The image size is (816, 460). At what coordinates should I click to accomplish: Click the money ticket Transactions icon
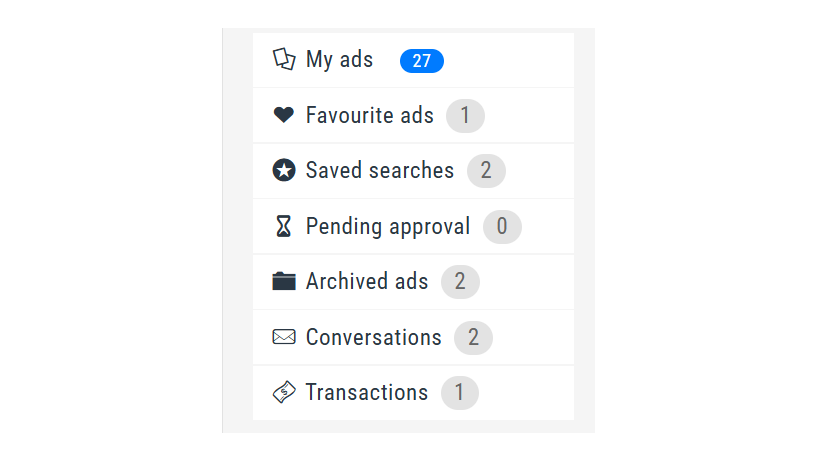[284, 392]
